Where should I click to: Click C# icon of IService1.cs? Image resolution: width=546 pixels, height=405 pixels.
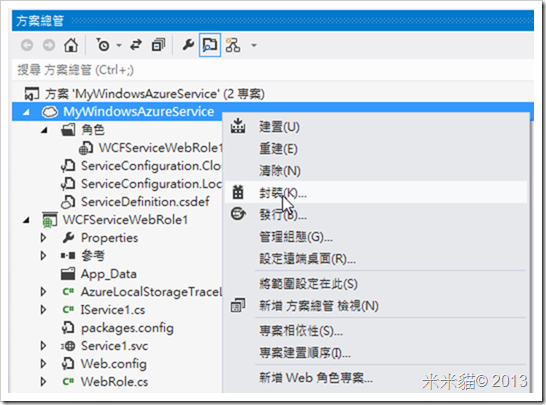tap(68, 310)
